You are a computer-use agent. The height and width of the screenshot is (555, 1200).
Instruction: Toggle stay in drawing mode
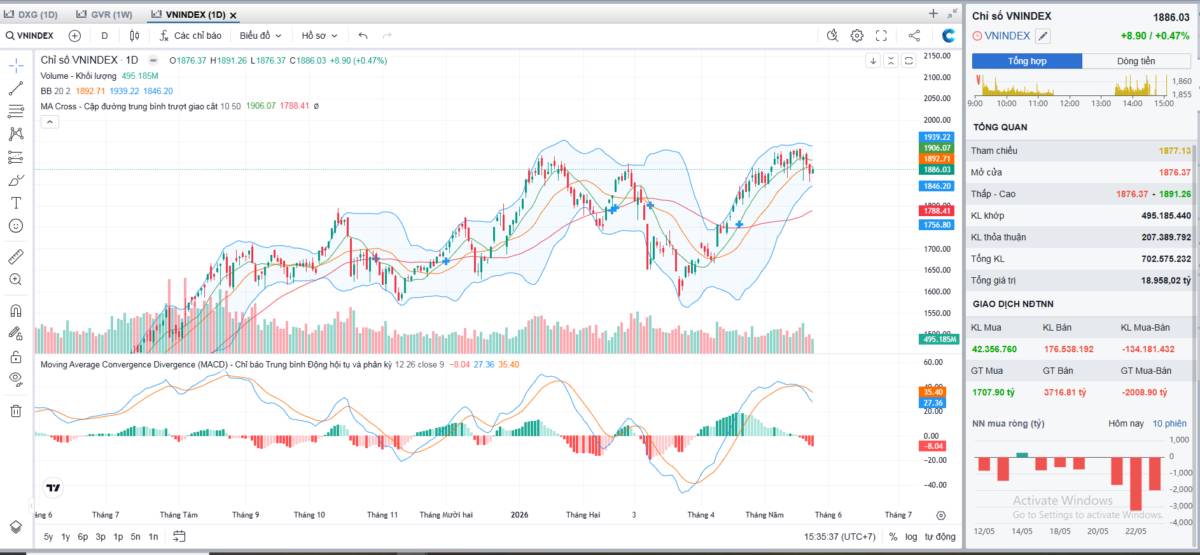[16, 334]
